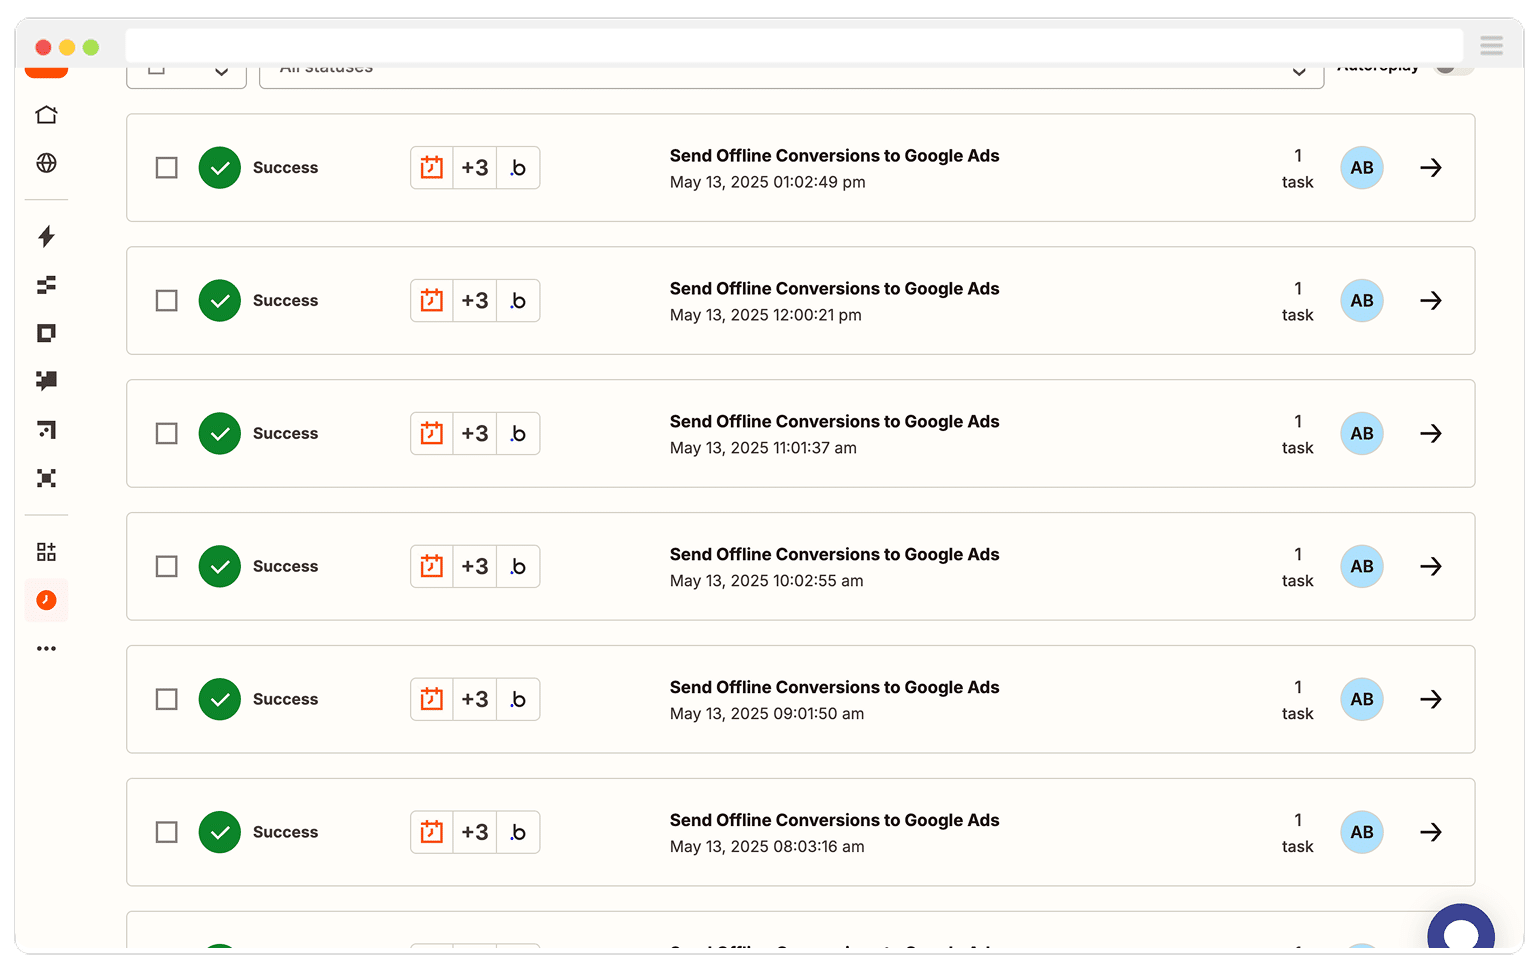Open the Tables icon in the sidebar
Screen dimensions: 1538x969
(x=46, y=285)
